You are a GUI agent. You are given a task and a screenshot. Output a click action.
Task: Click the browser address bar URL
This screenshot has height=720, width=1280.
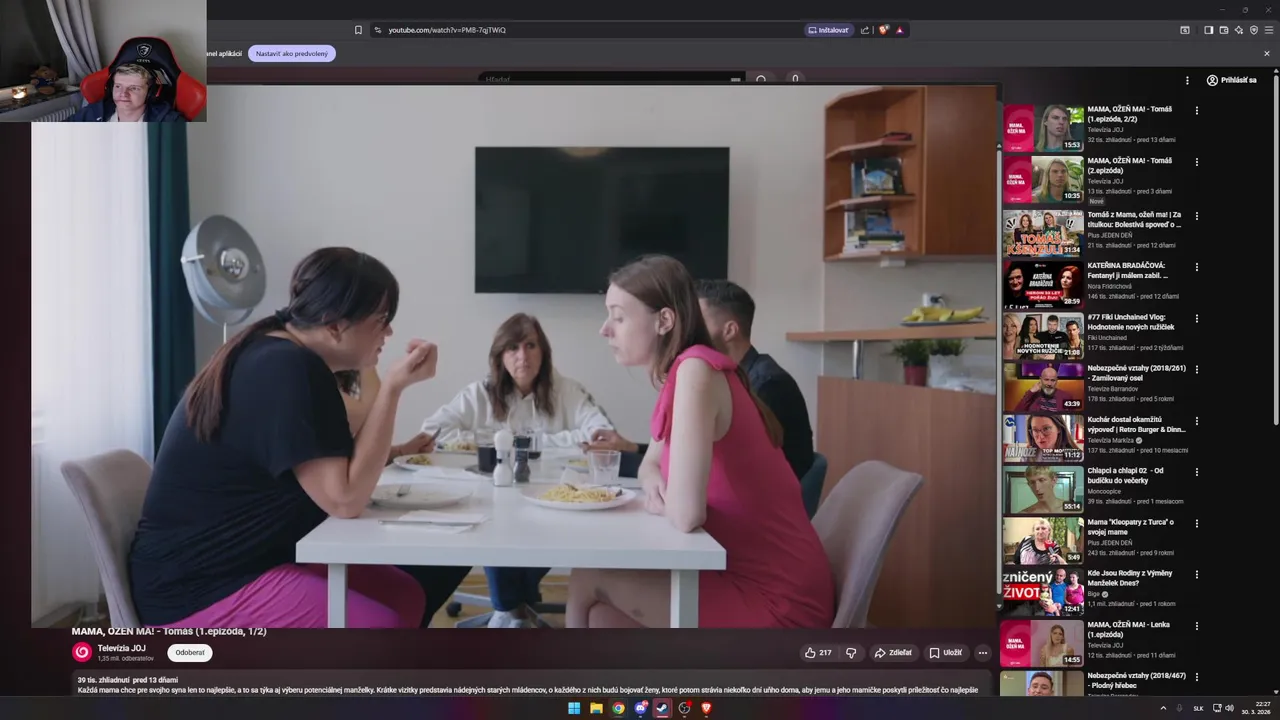[447, 30]
